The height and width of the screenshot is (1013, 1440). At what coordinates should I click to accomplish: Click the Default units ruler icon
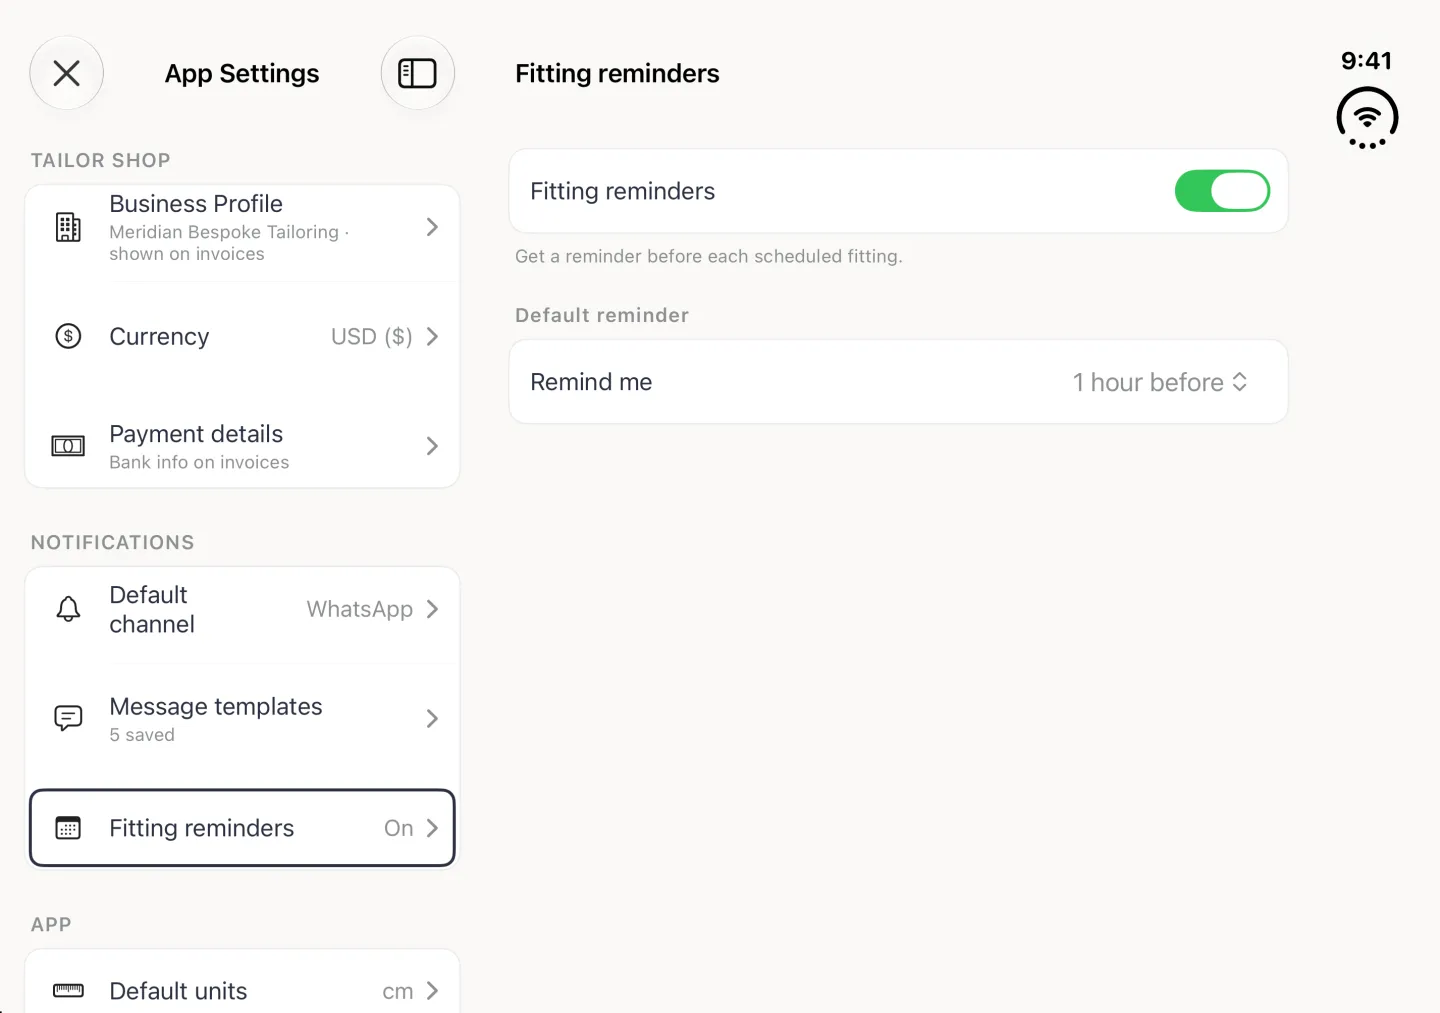(x=68, y=991)
